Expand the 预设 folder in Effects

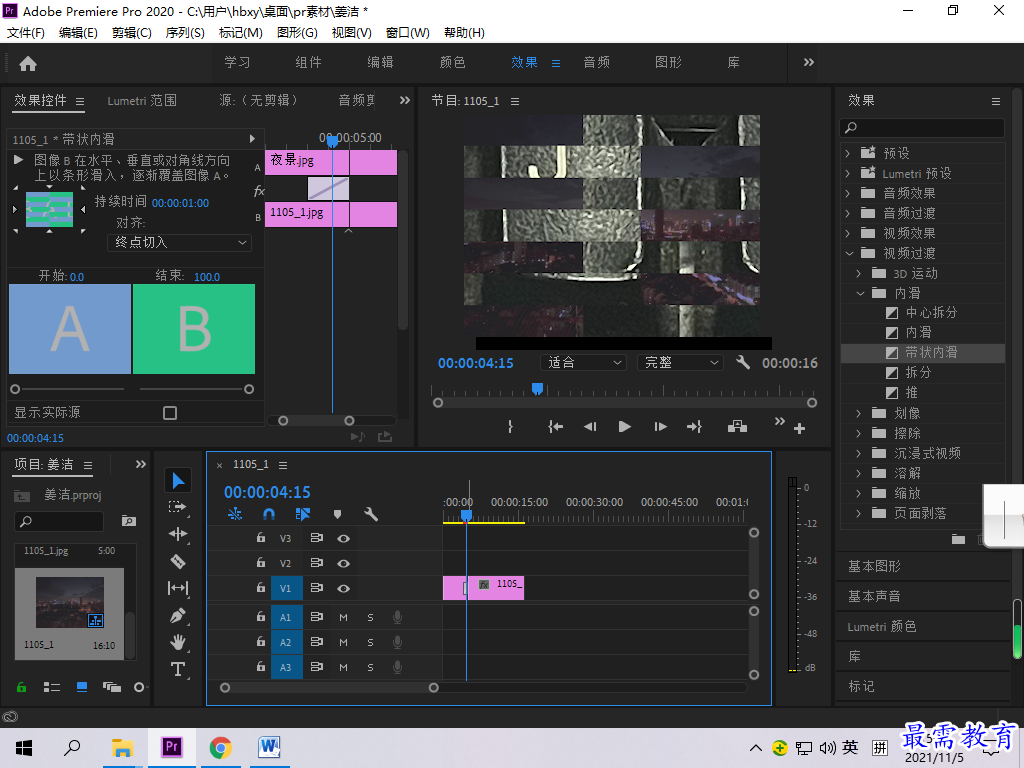pos(848,153)
